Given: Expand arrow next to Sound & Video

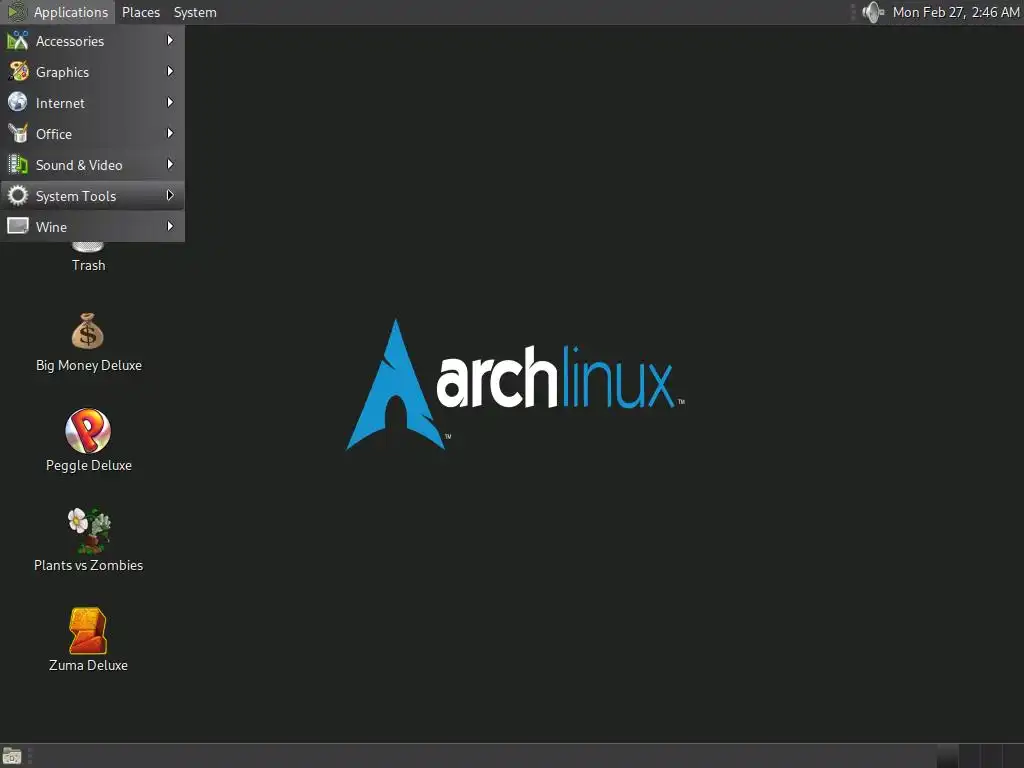Looking at the screenshot, I should pos(170,165).
